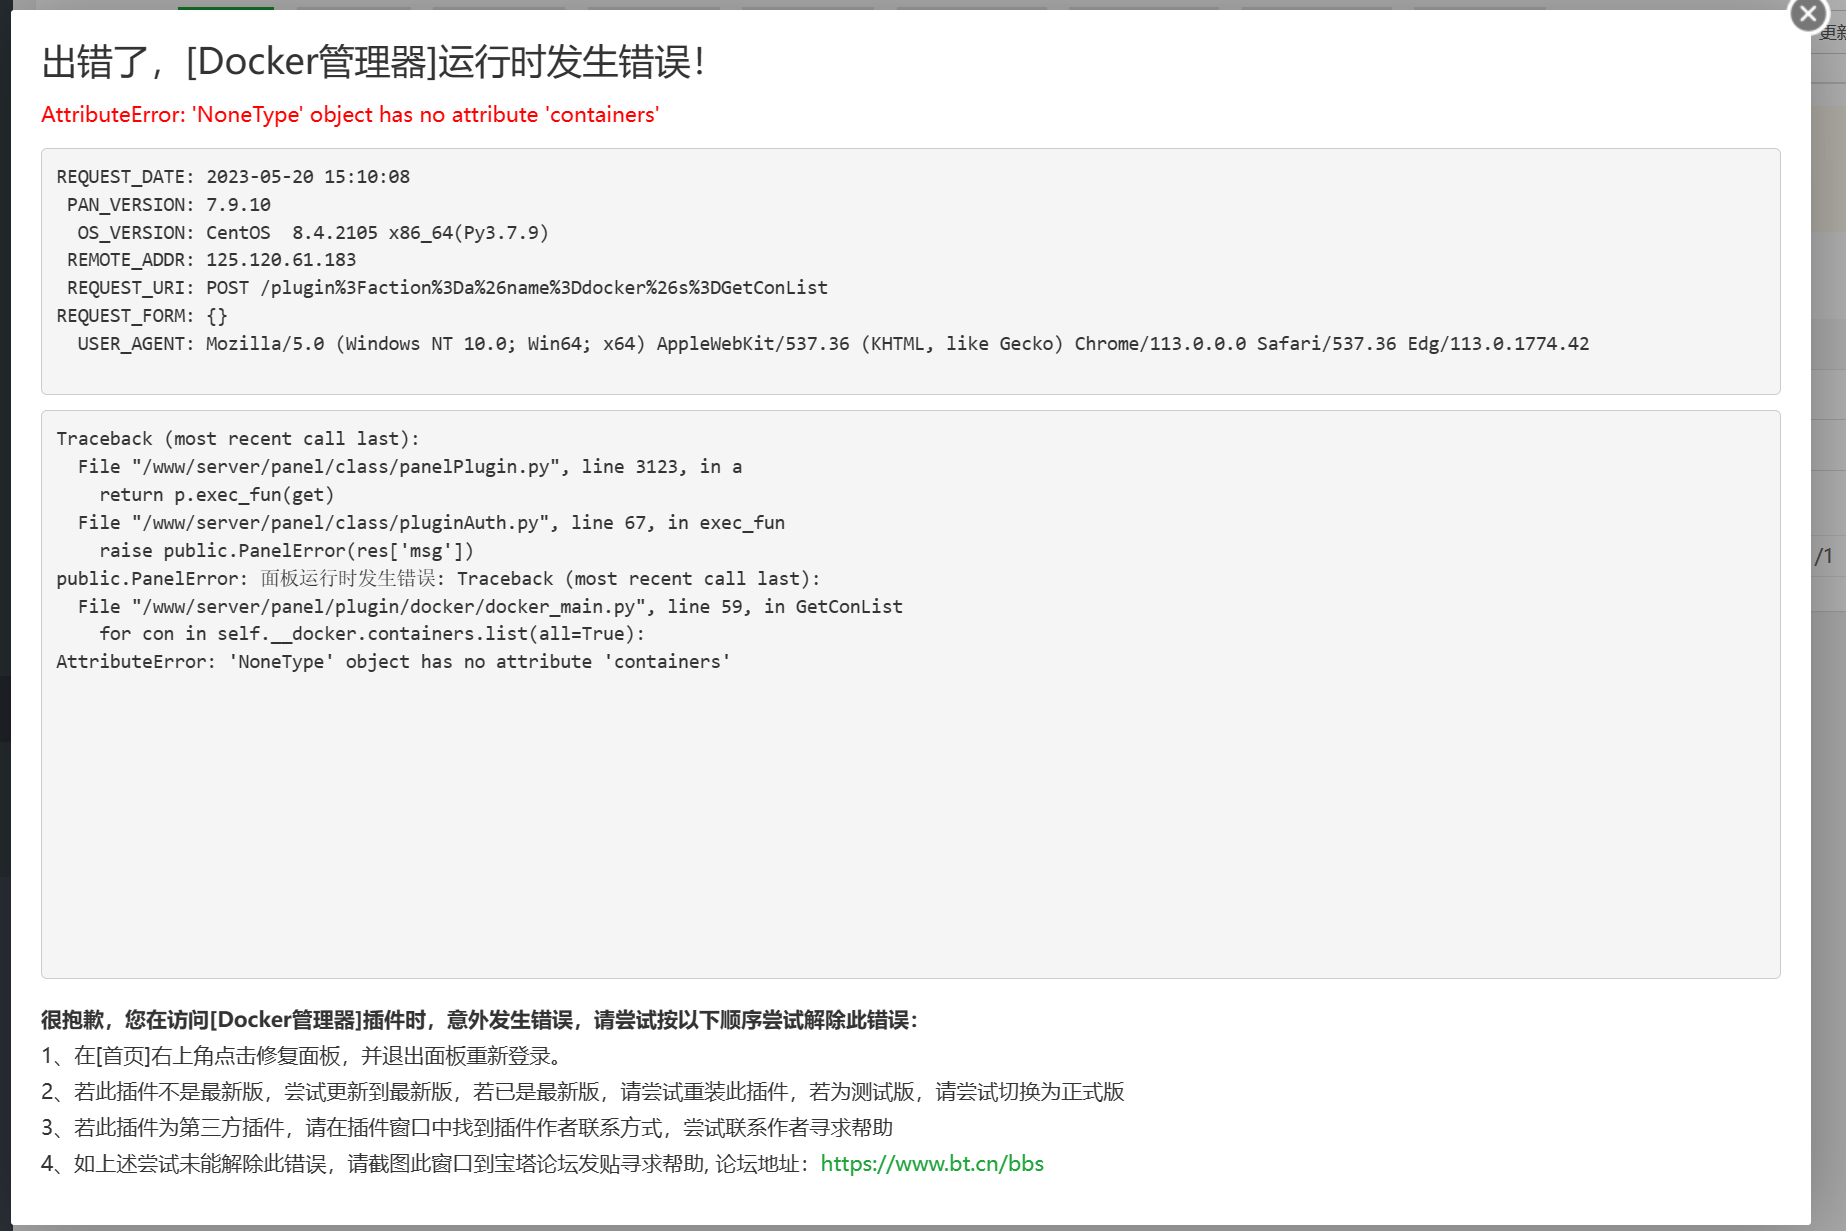Click step 1 about repairing the panel

click(x=304, y=1056)
